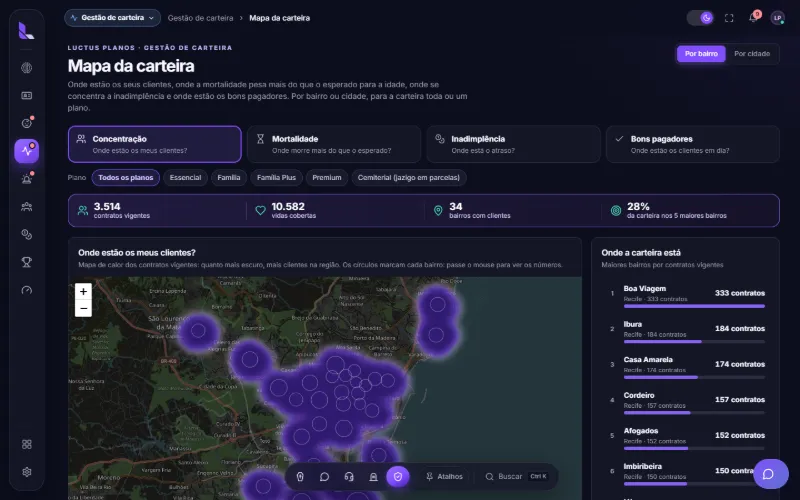800x500 pixels.
Task: Filter by Essencial plan
Action: (x=185, y=178)
